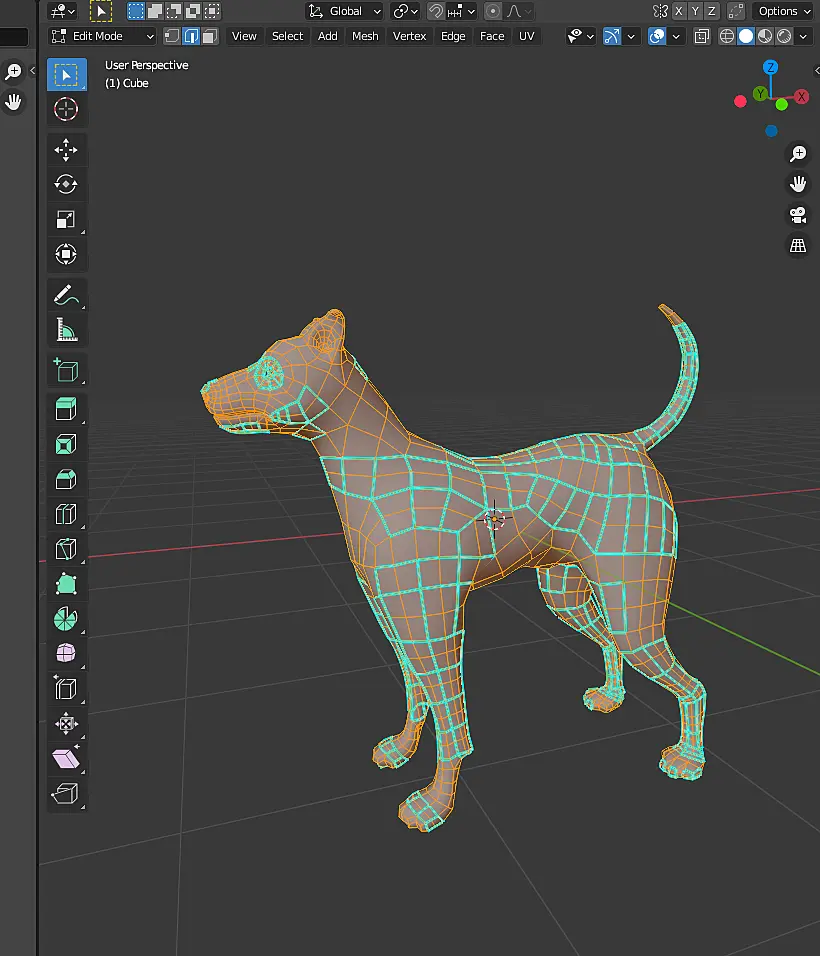820x956 pixels.
Task: Select the Loop Cut tool
Action: 66,514
